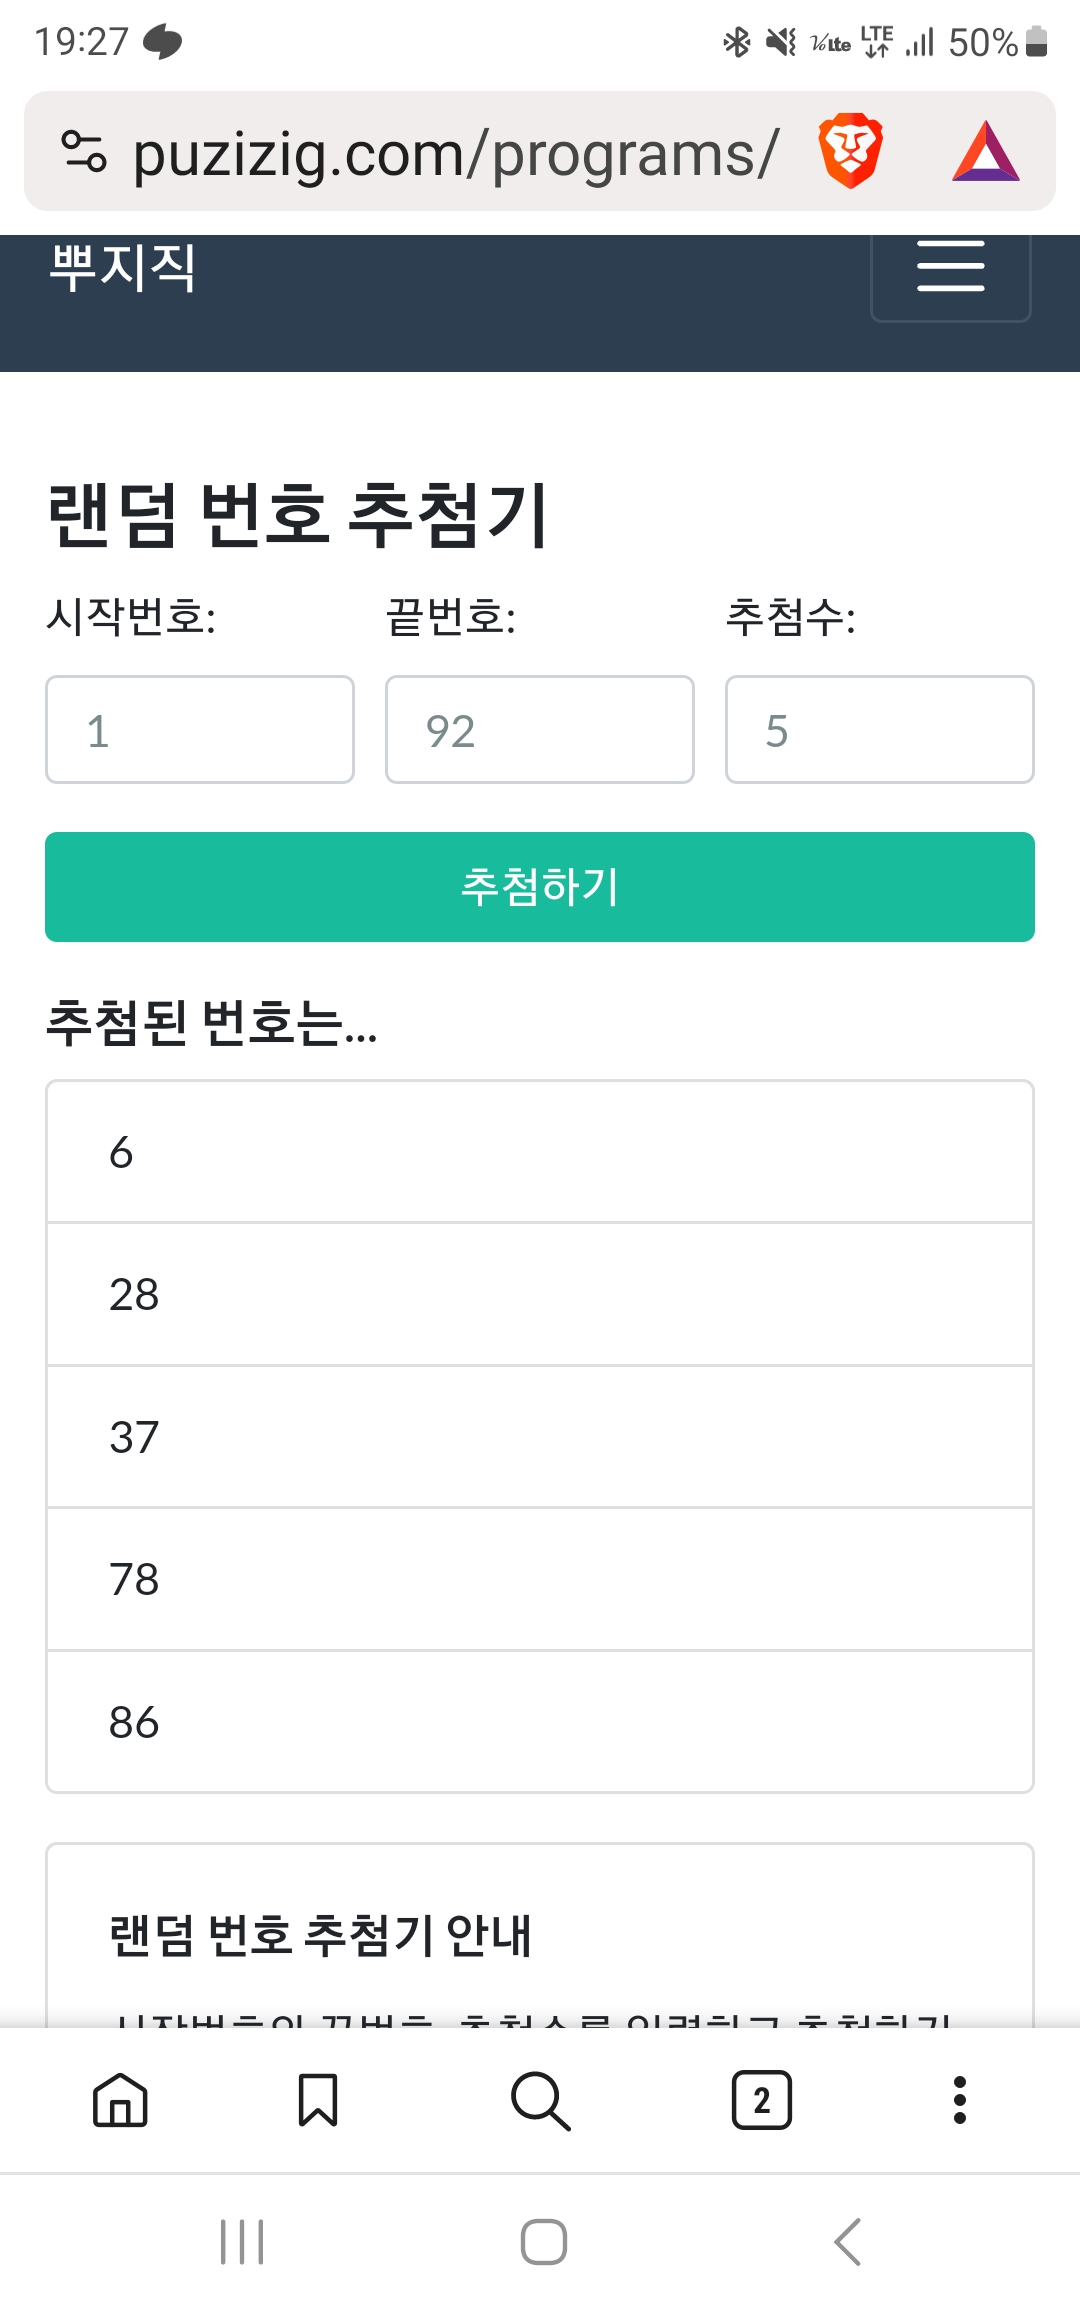Focus the 추첨수 input field
Screen dimensions: 1080x2316
pyautogui.click(x=880, y=730)
